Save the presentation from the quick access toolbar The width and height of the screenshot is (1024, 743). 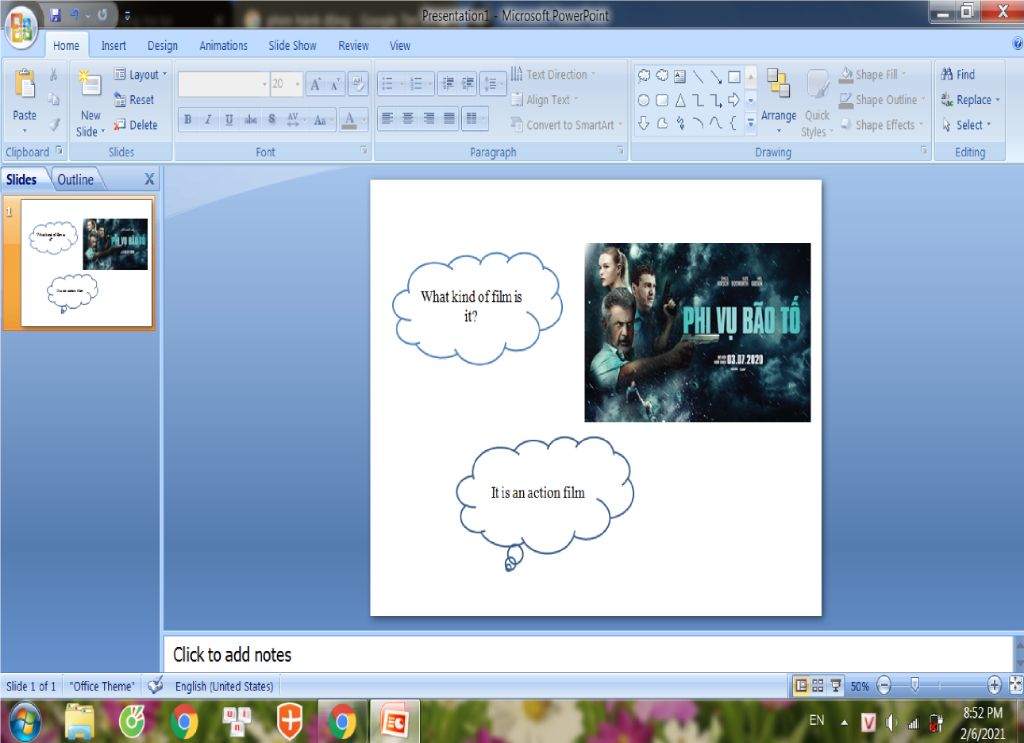click(x=56, y=14)
